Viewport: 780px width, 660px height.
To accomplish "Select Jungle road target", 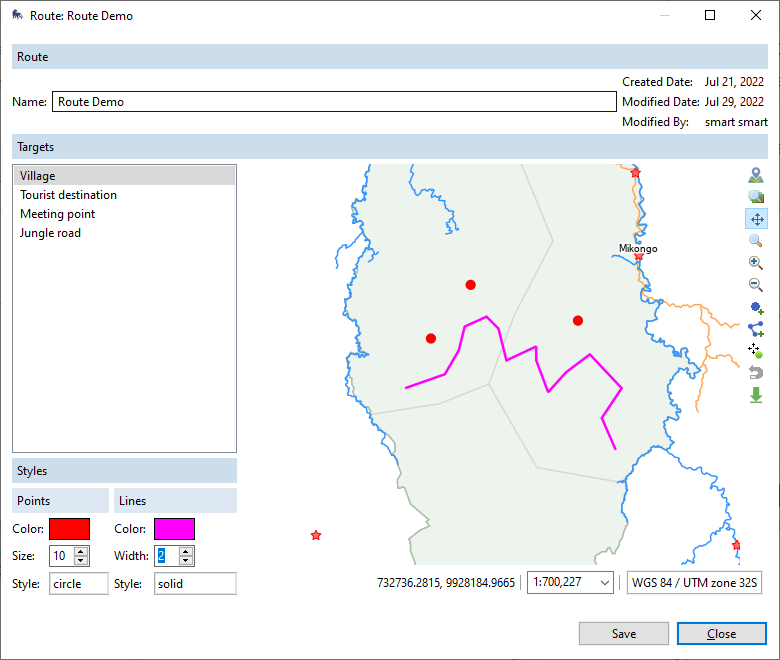I will click(50, 233).
